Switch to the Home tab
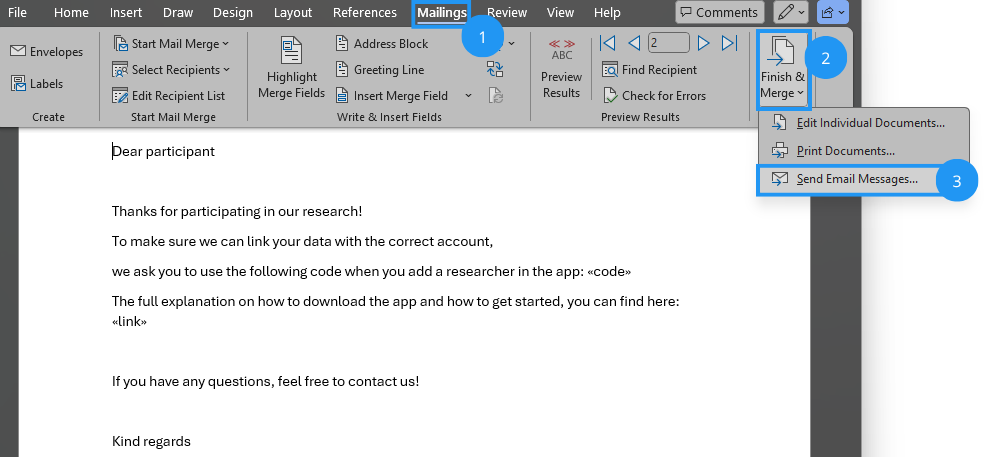The width and height of the screenshot is (990, 457). pos(71,12)
